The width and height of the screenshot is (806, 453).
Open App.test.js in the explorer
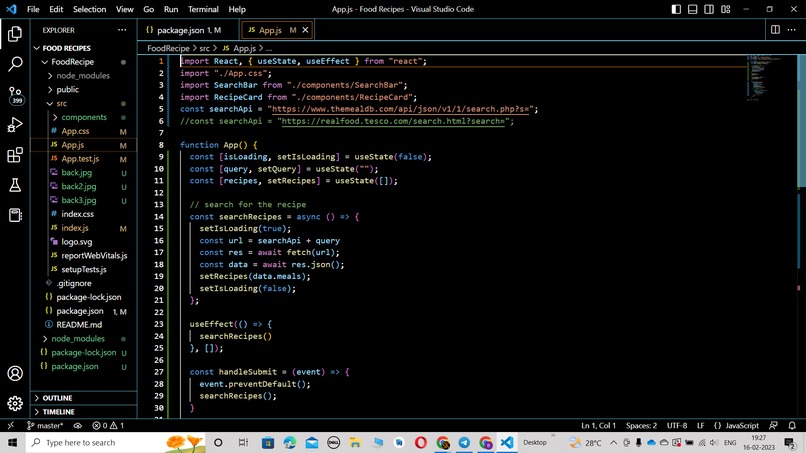coord(80,159)
